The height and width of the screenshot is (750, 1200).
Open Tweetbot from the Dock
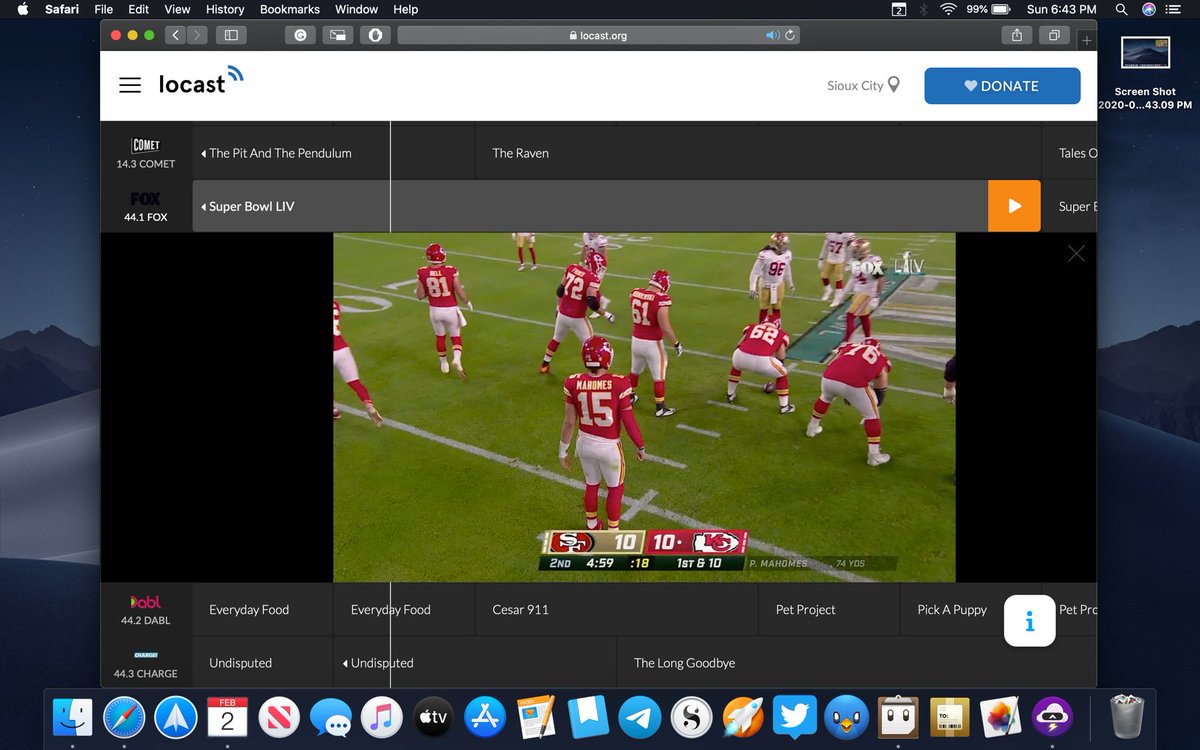tap(845, 717)
